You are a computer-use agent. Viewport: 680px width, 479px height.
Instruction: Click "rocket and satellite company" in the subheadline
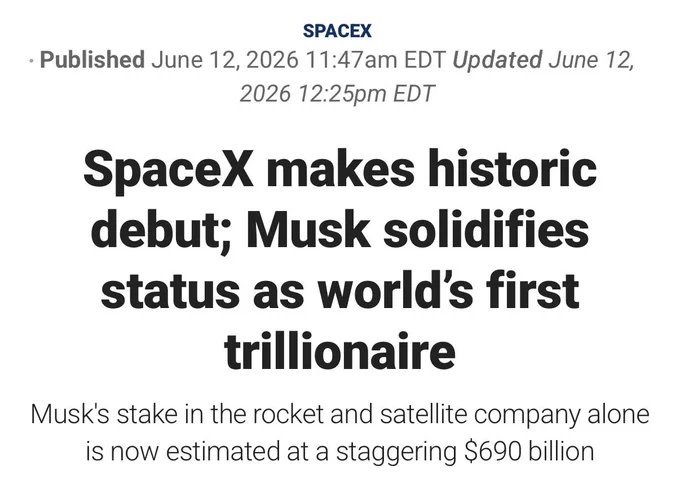coord(415,414)
